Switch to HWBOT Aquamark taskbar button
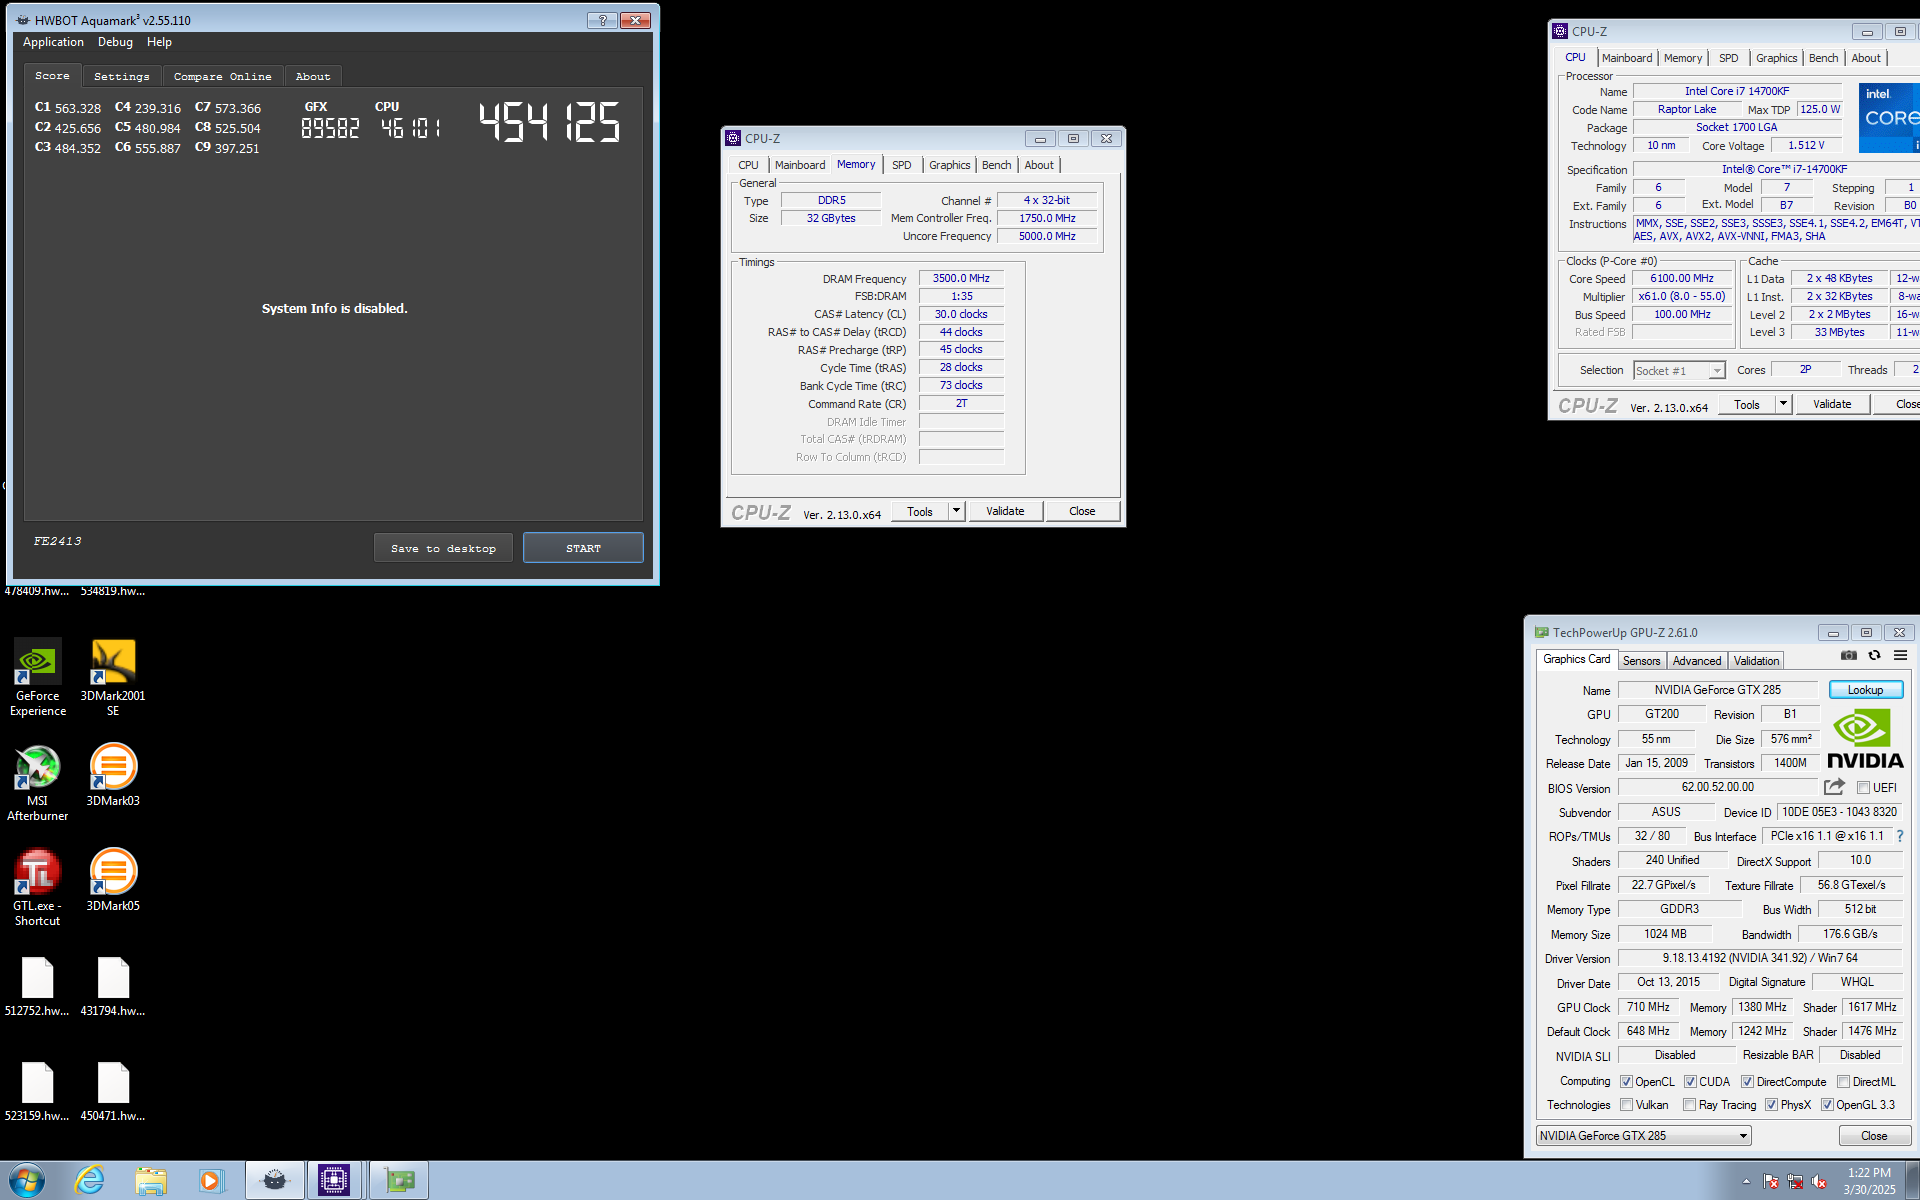1920x1200 pixels. (x=275, y=1181)
